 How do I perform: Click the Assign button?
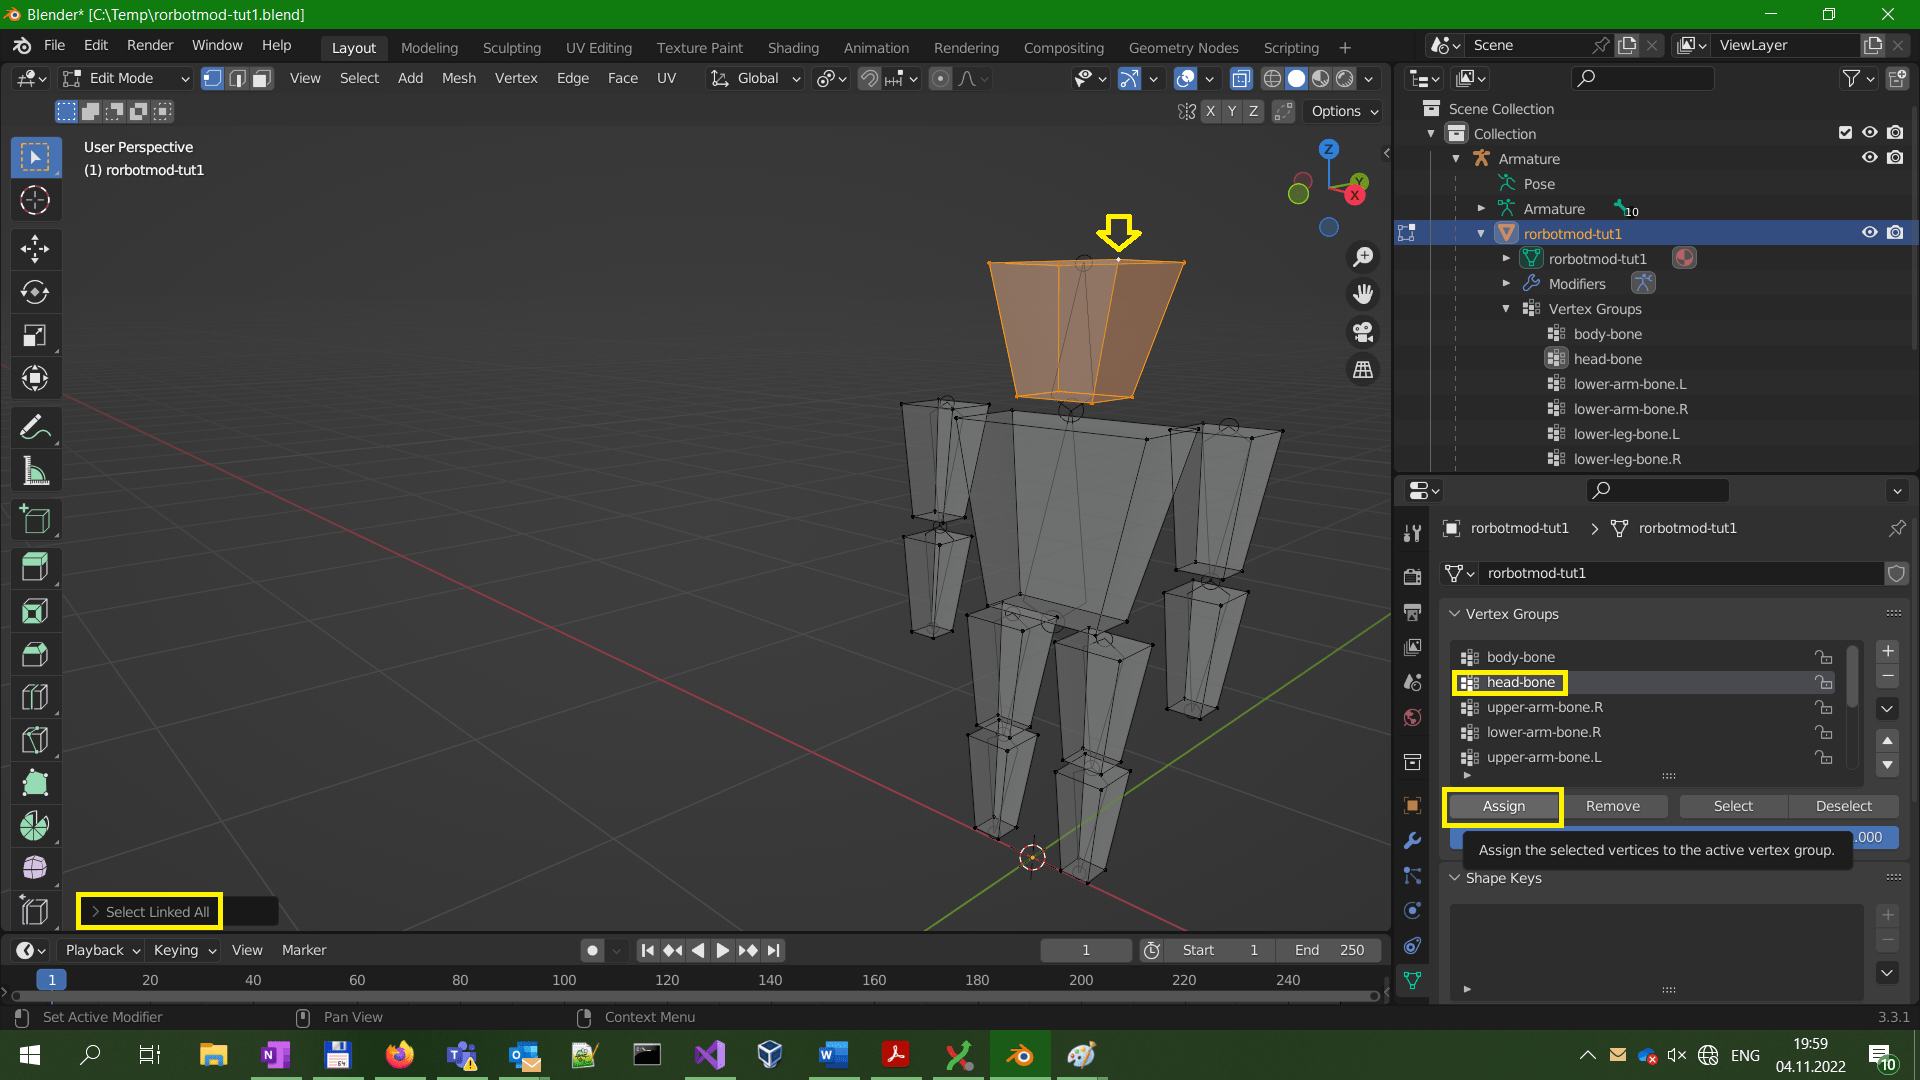click(x=1502, y=806)
